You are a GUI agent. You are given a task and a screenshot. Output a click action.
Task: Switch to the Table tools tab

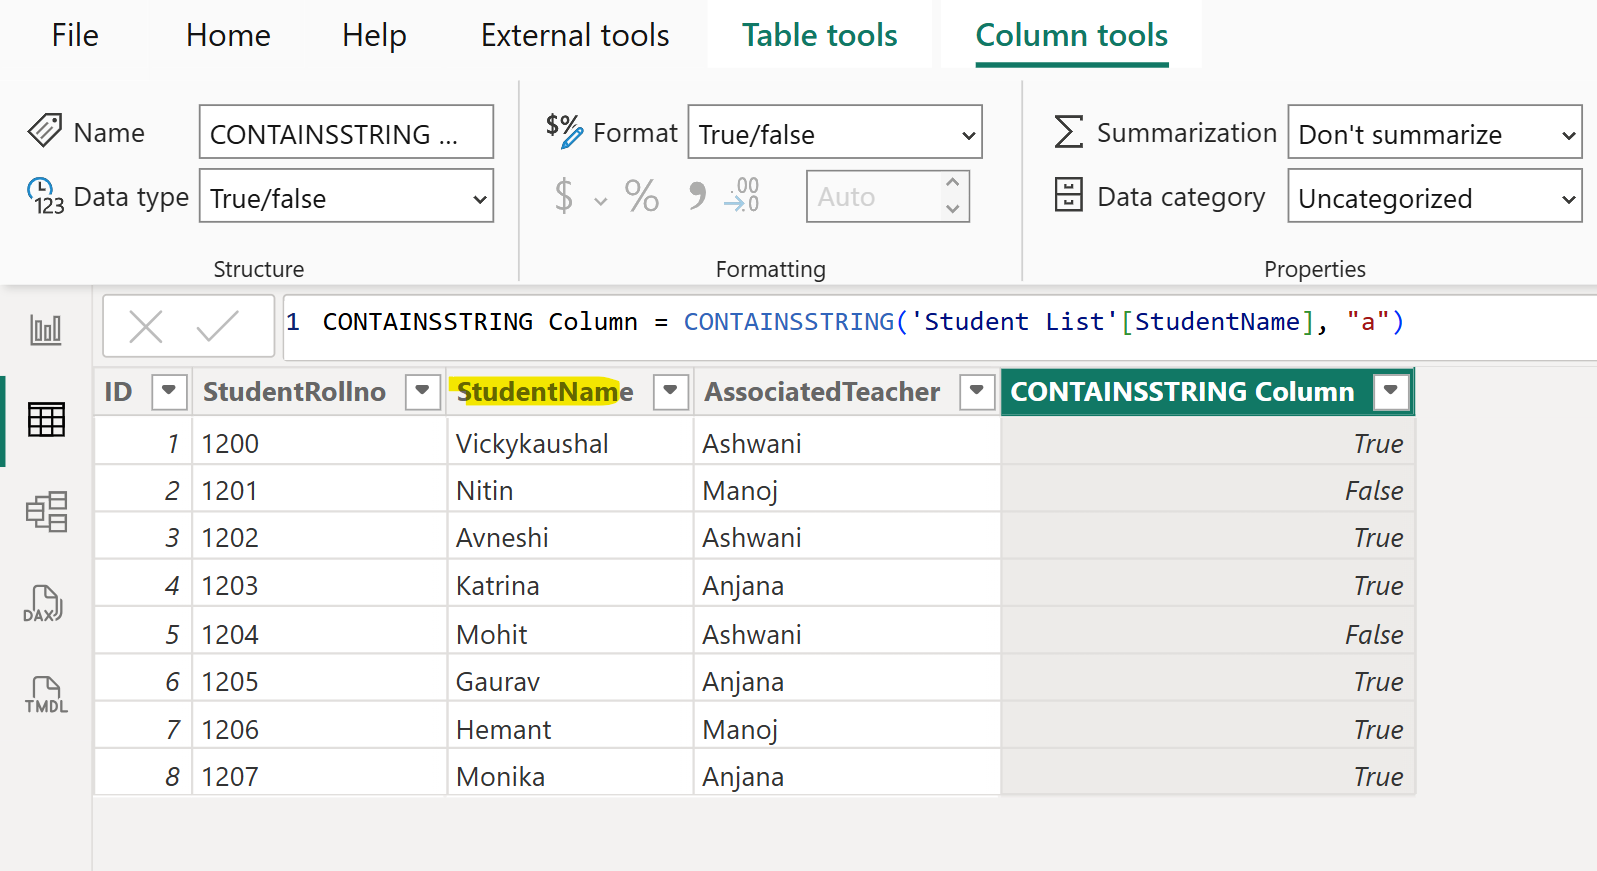[x=819, y=36]
